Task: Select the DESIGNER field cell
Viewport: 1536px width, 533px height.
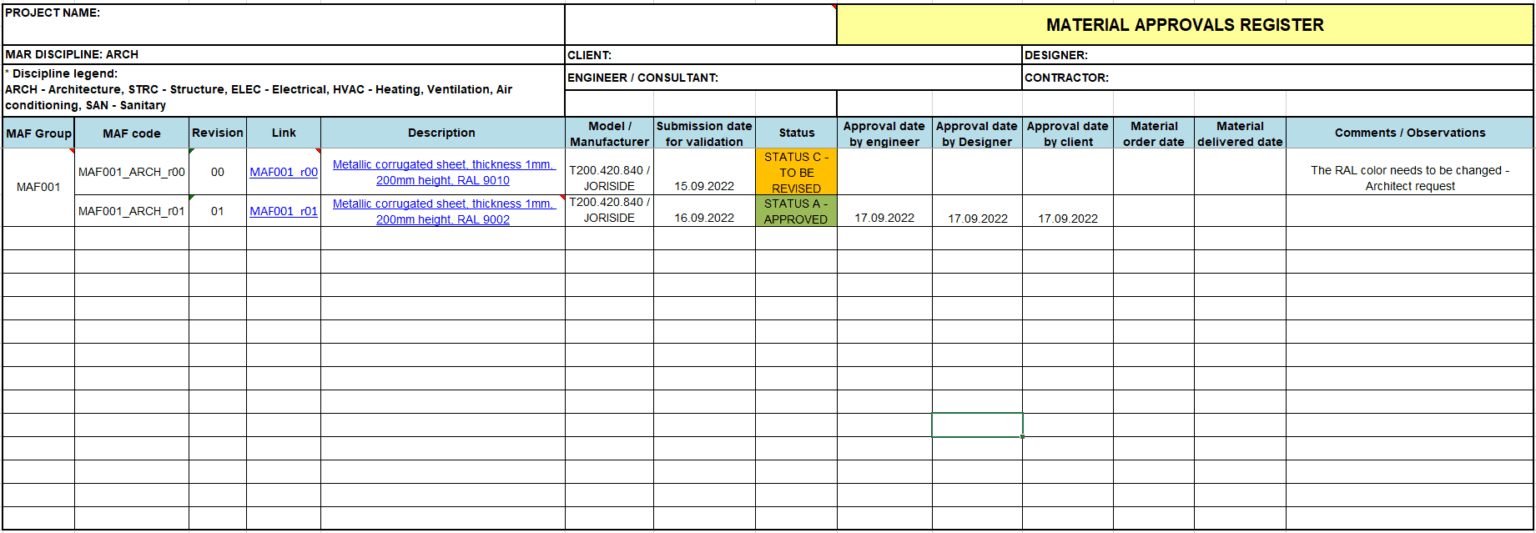Action: (x=1277, y=56)
